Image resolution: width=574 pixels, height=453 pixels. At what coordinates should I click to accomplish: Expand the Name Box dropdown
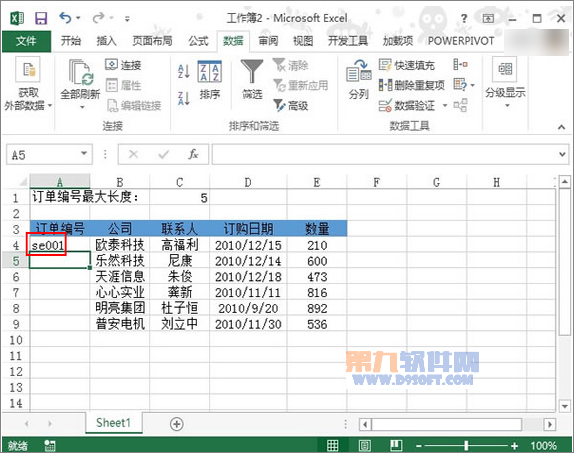(84, 153)
